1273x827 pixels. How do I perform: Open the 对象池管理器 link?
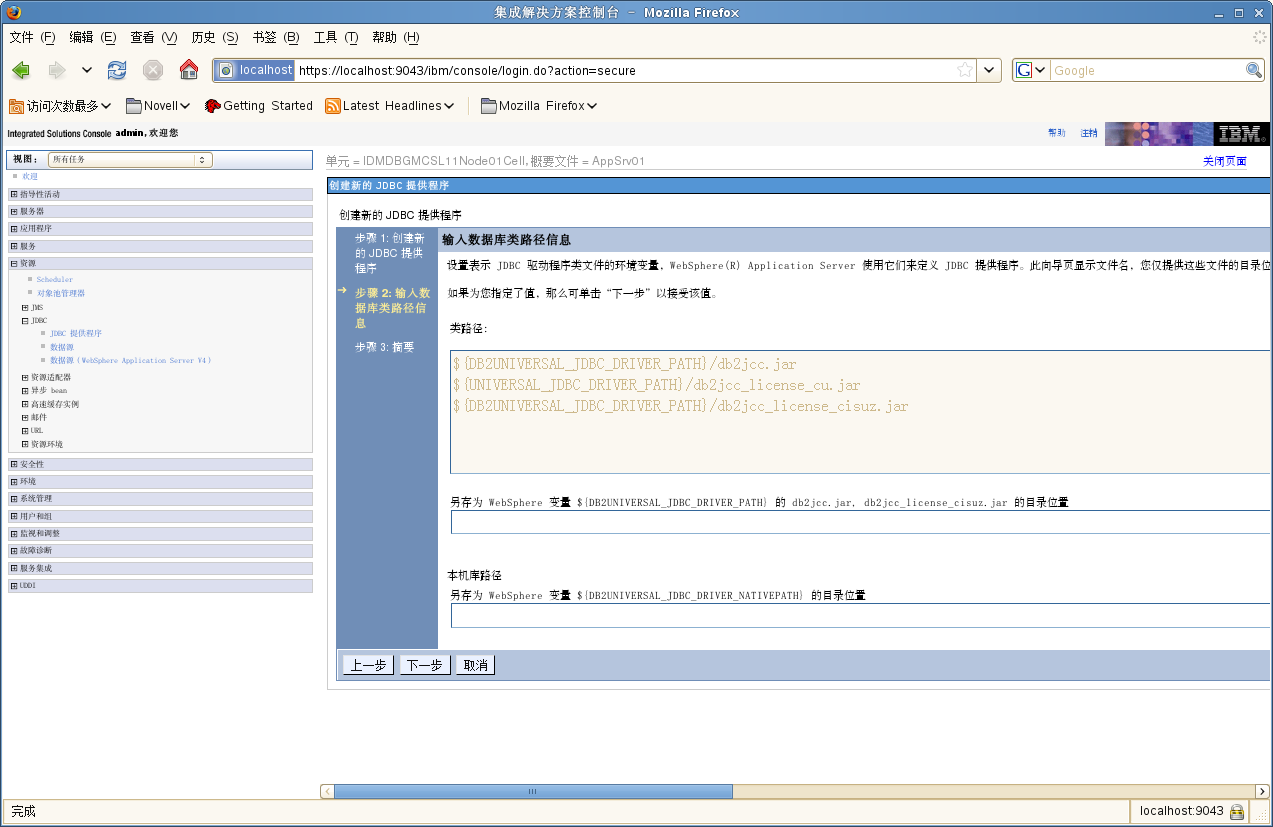(61, 293)
